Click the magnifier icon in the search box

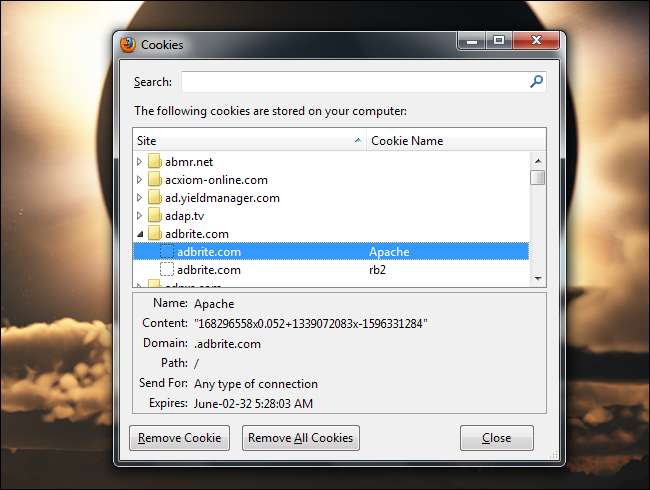536,81
